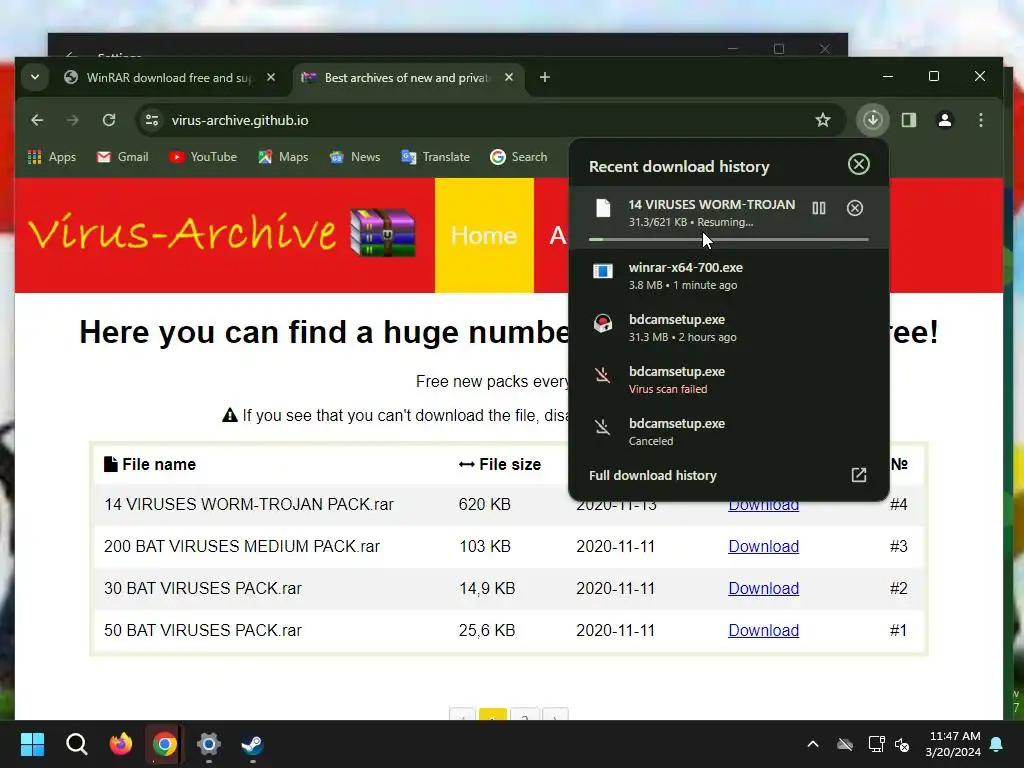The image size is (1024, 768).
Task: Select the Canceled bdcamsetup.exe entry
Action: pyautogui.click(x=729, y=432)
